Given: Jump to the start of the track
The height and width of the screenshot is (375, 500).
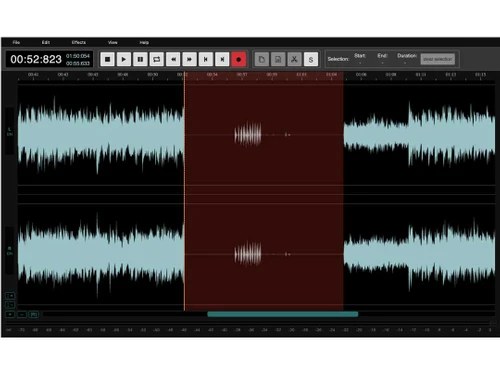Looking at the screenshot, I should pos(206,59).
